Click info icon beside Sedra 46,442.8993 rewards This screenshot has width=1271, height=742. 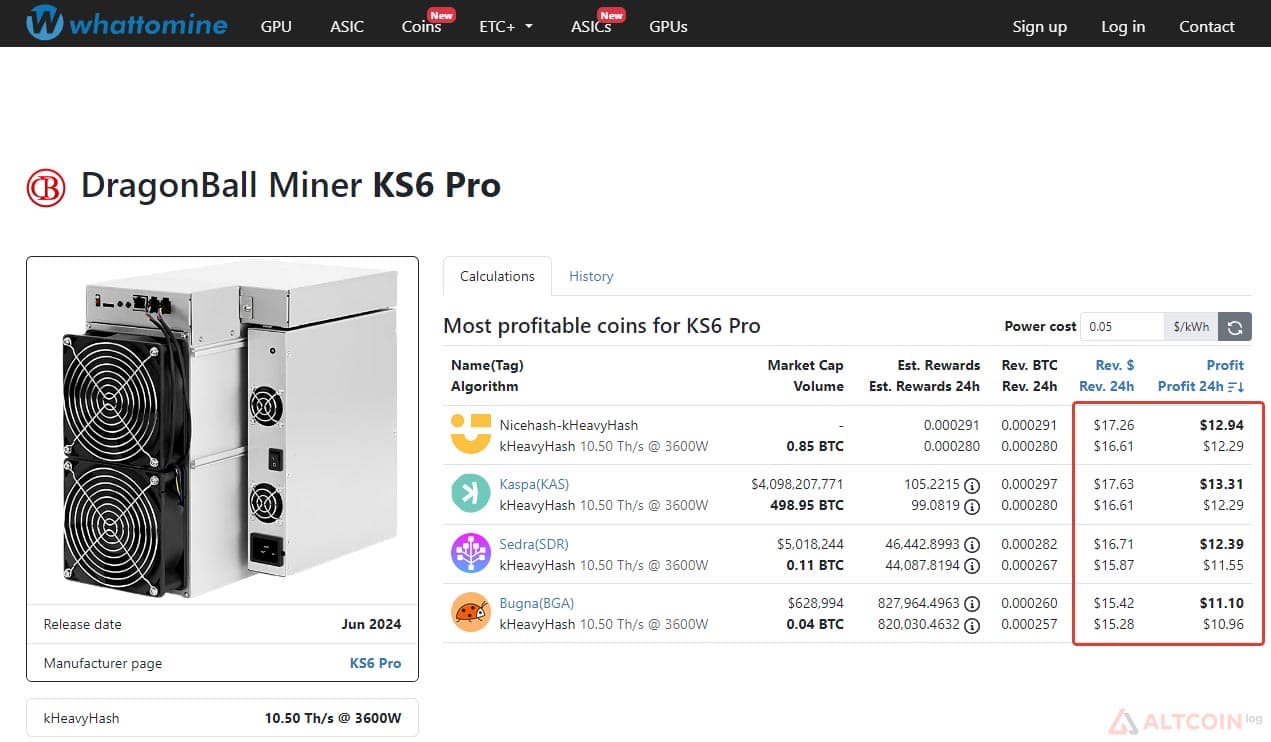click(972, 545)
